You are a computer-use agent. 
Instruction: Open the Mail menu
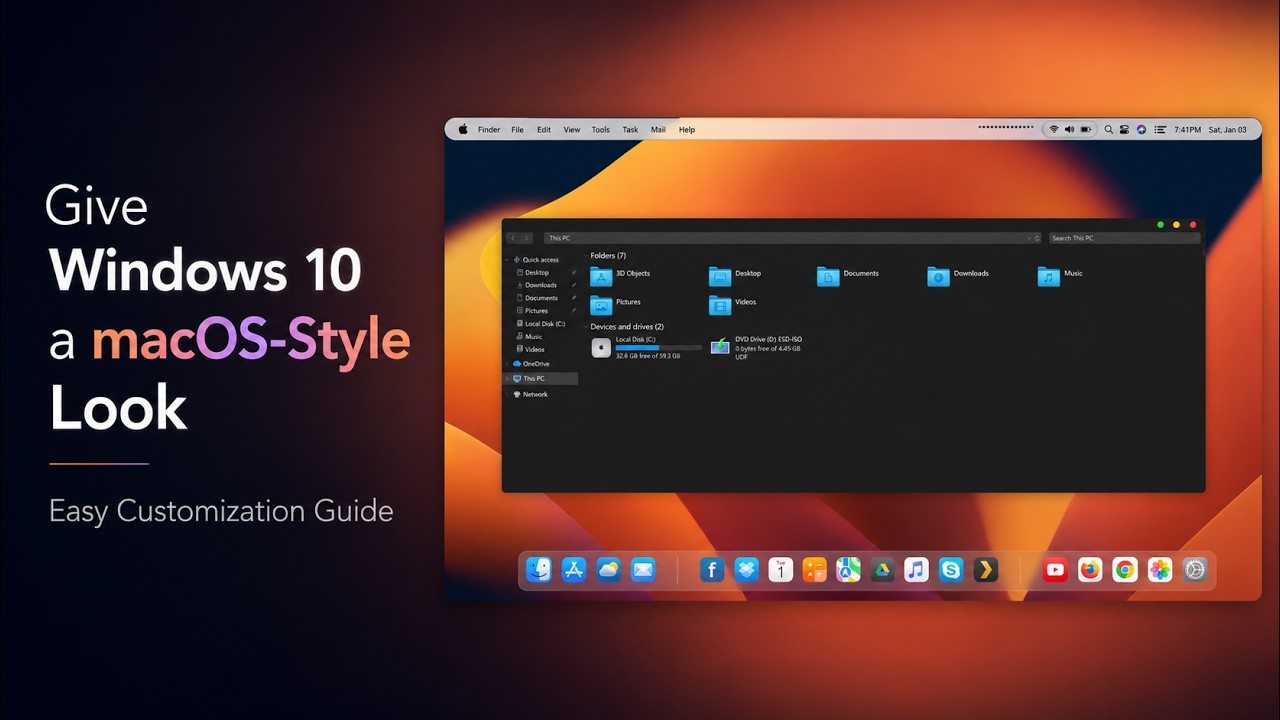tap(658, 130)
